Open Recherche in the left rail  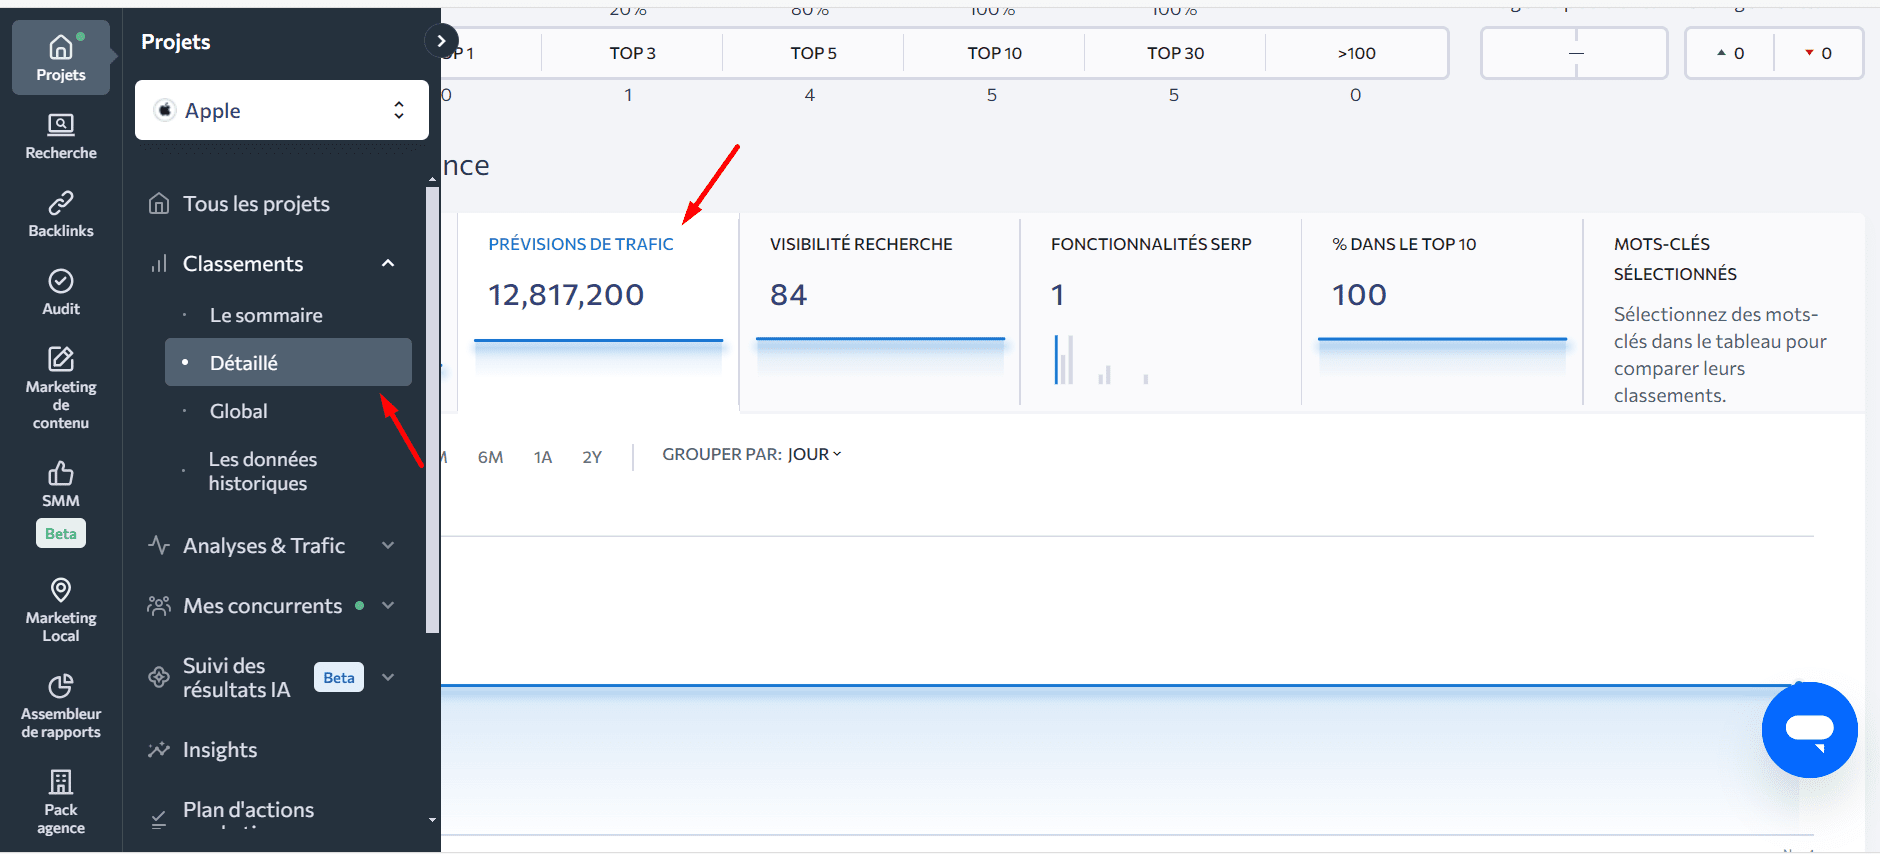point(61,136)
